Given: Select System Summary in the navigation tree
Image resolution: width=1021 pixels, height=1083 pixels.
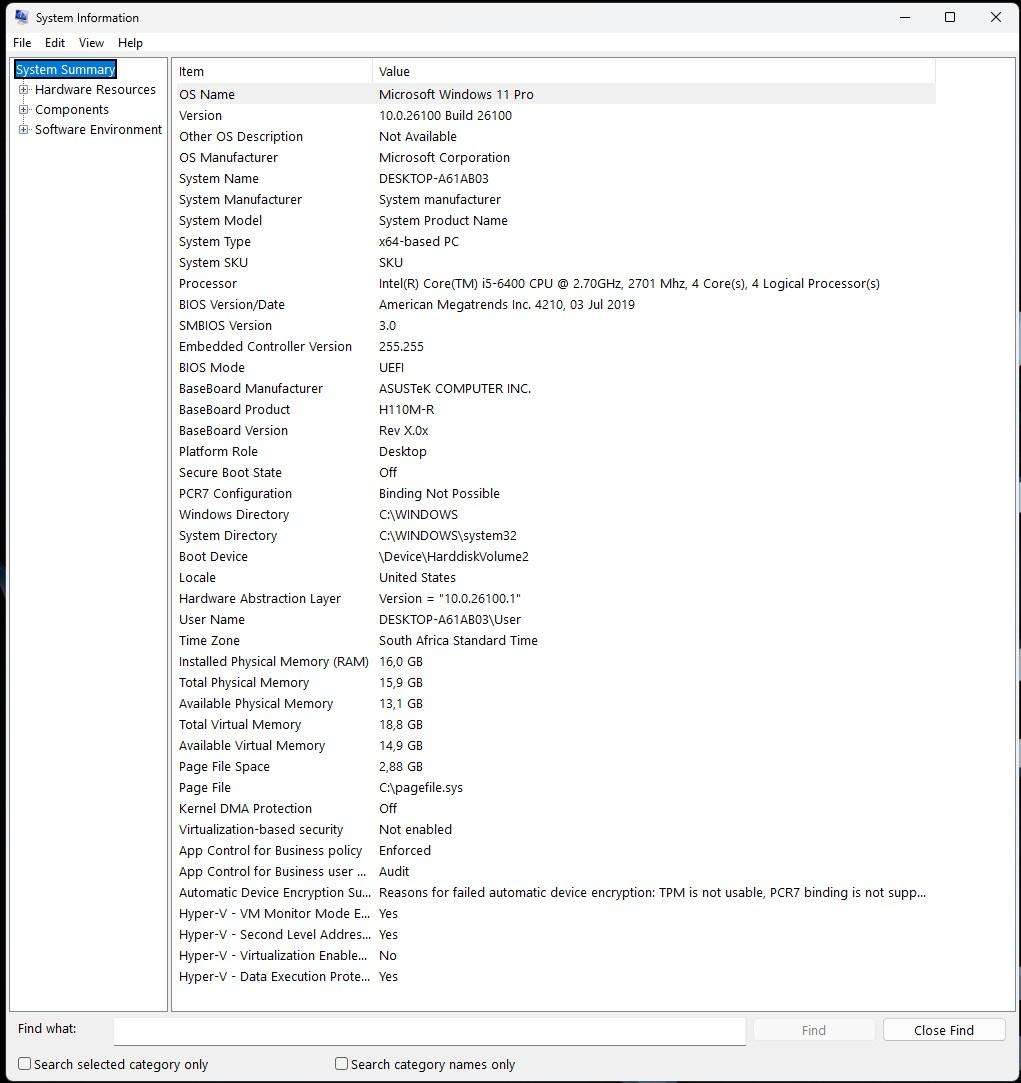Looking at the screenshot, I should click(65, 69).
